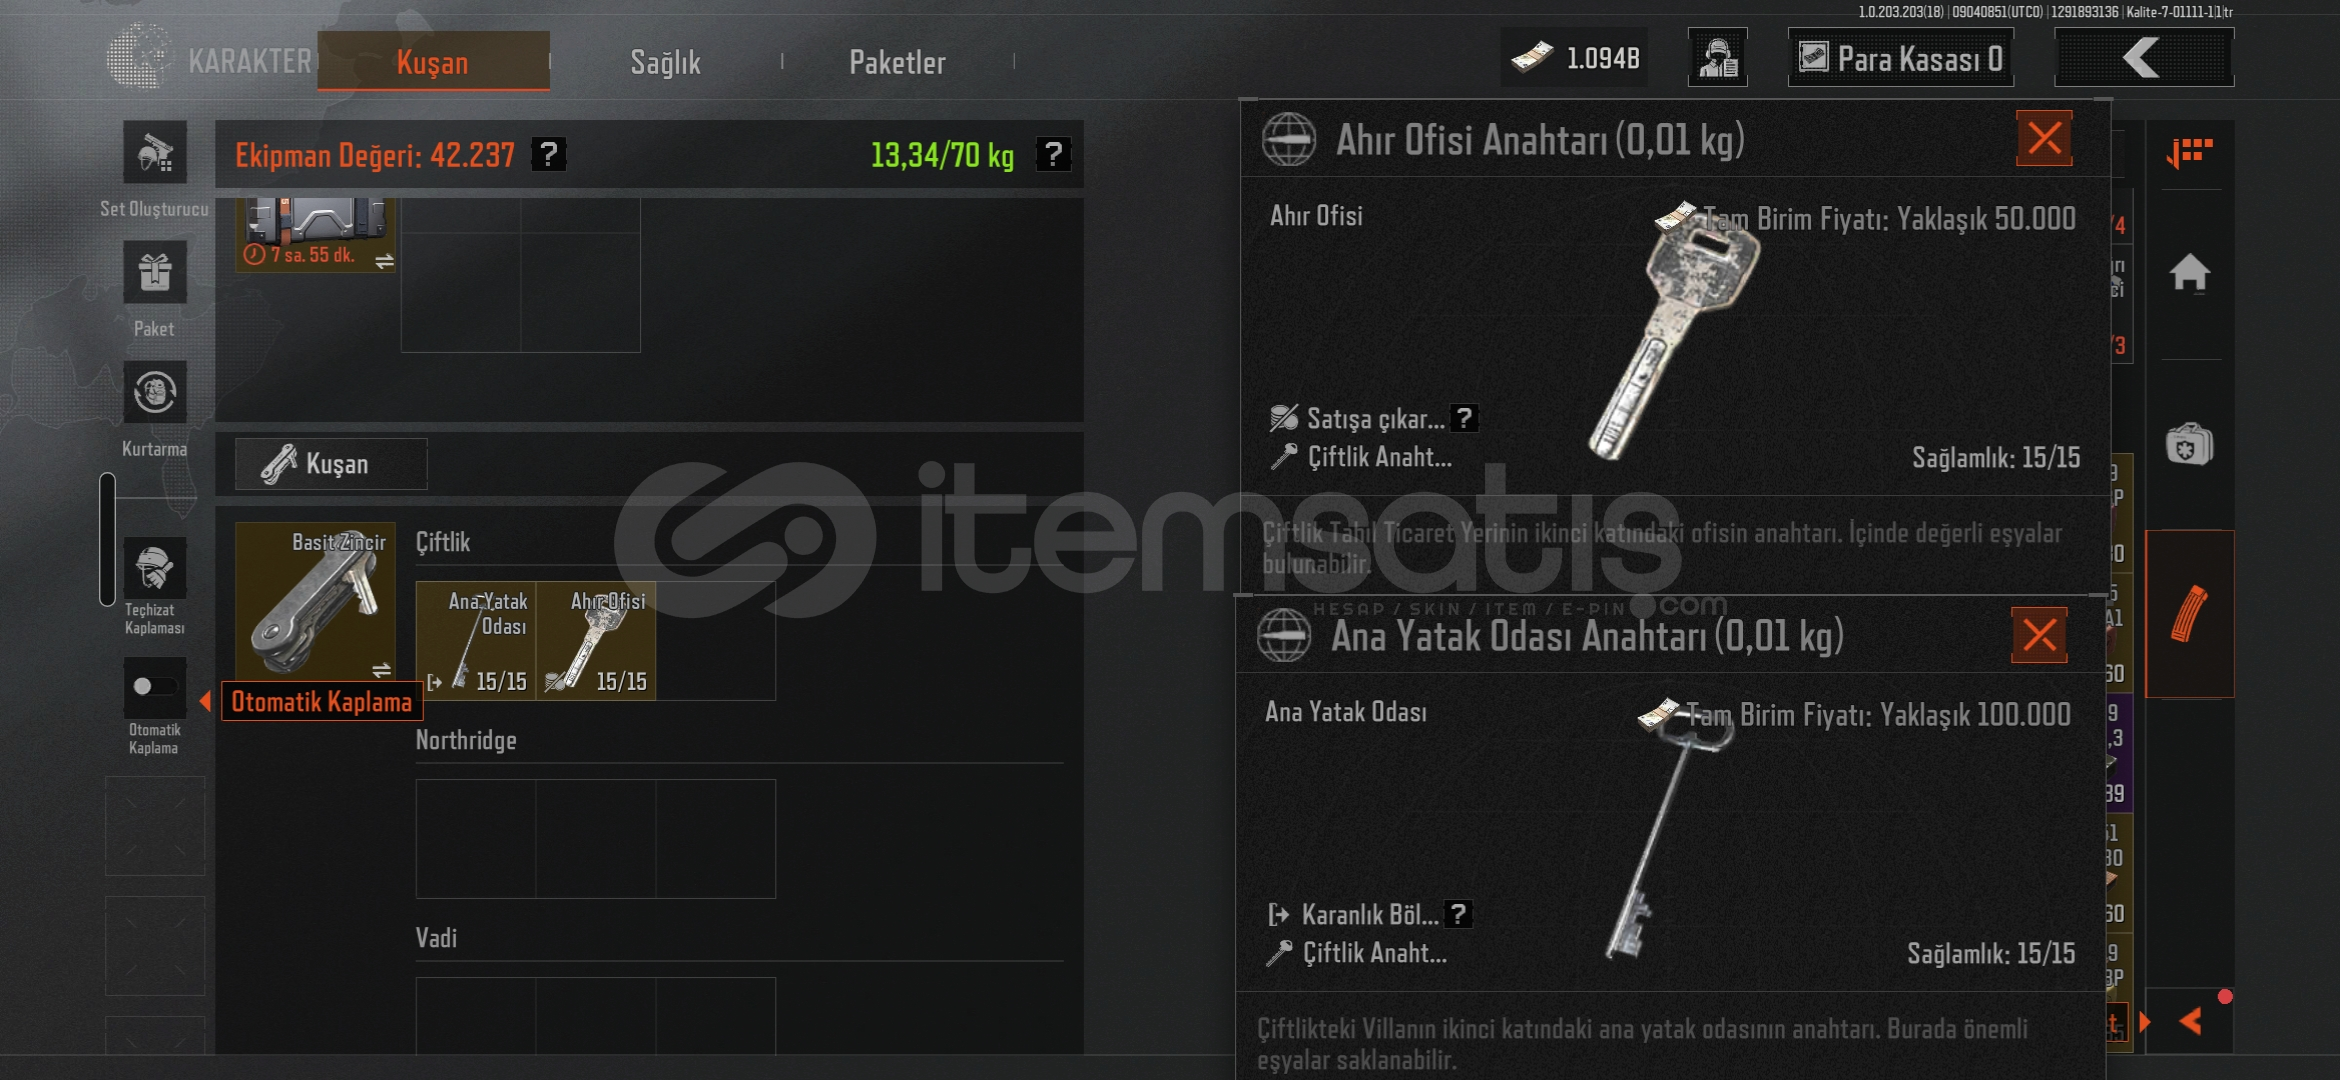Click help mark next to Ekipman Değeri
This screenshot has width=2340, height=1080.
tap(549, 155)
